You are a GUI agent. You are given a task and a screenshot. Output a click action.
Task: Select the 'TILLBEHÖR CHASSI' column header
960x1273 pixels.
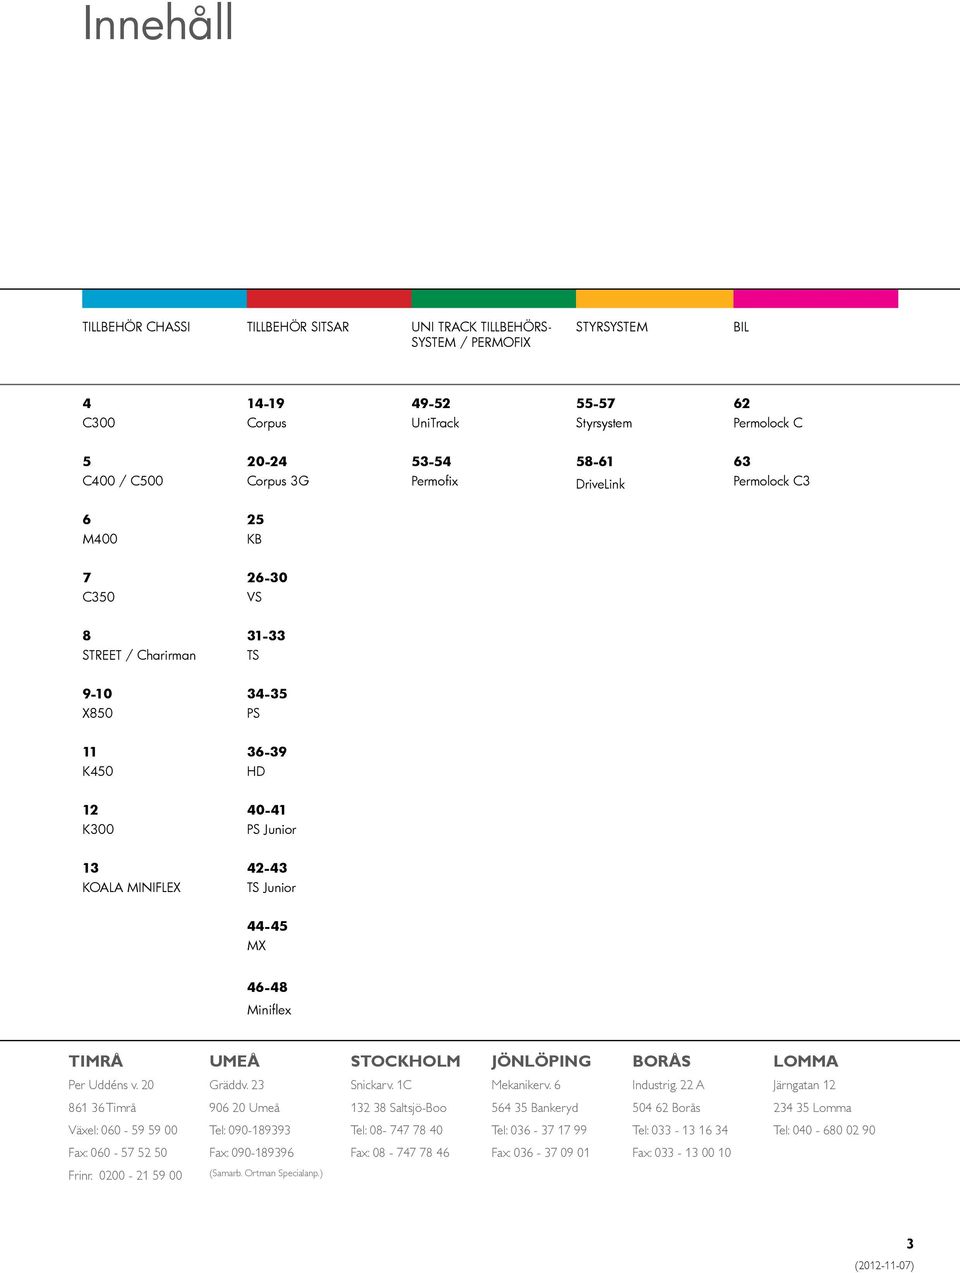(136, 327)
